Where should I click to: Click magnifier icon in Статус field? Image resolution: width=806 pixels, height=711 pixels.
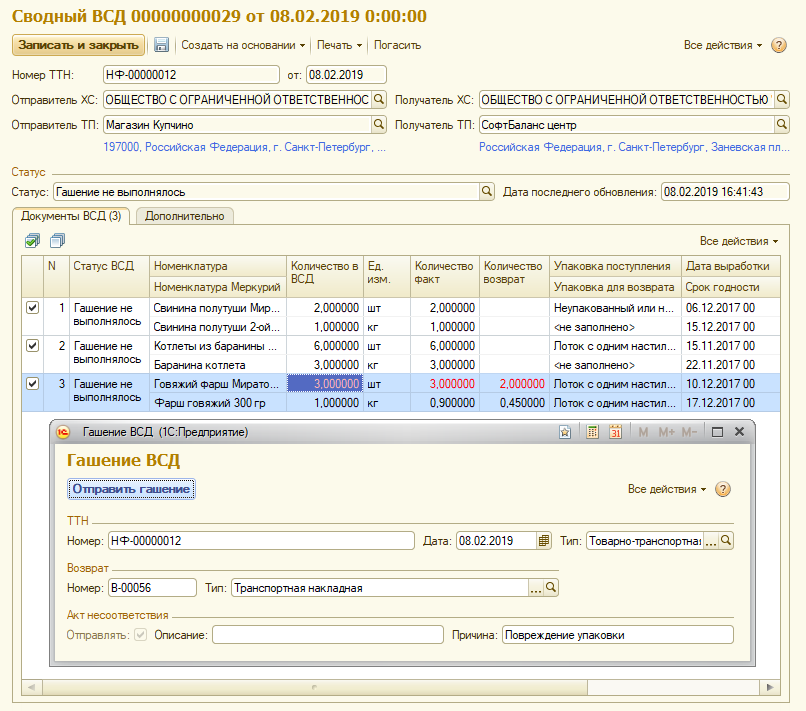(x=487, y=192)
